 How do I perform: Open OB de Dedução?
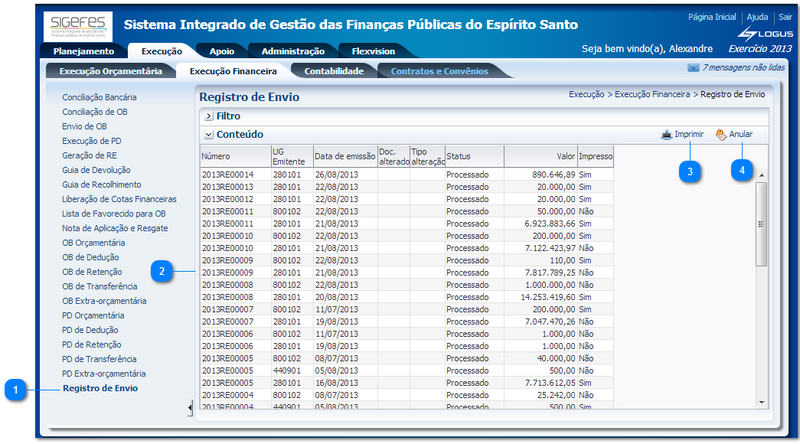(91, 257)
